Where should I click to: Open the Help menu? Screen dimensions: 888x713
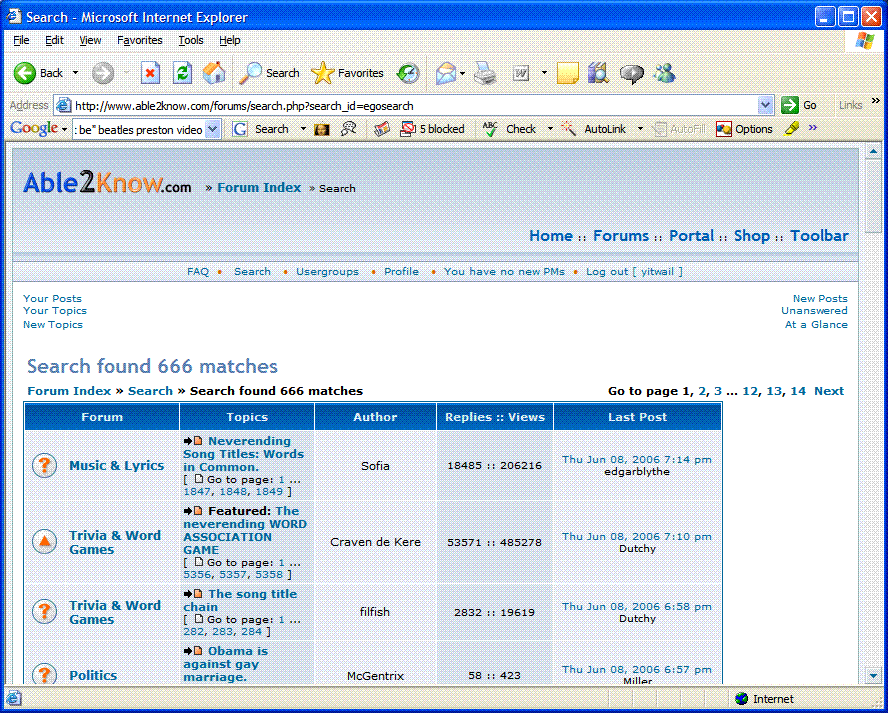pos(230,40)
